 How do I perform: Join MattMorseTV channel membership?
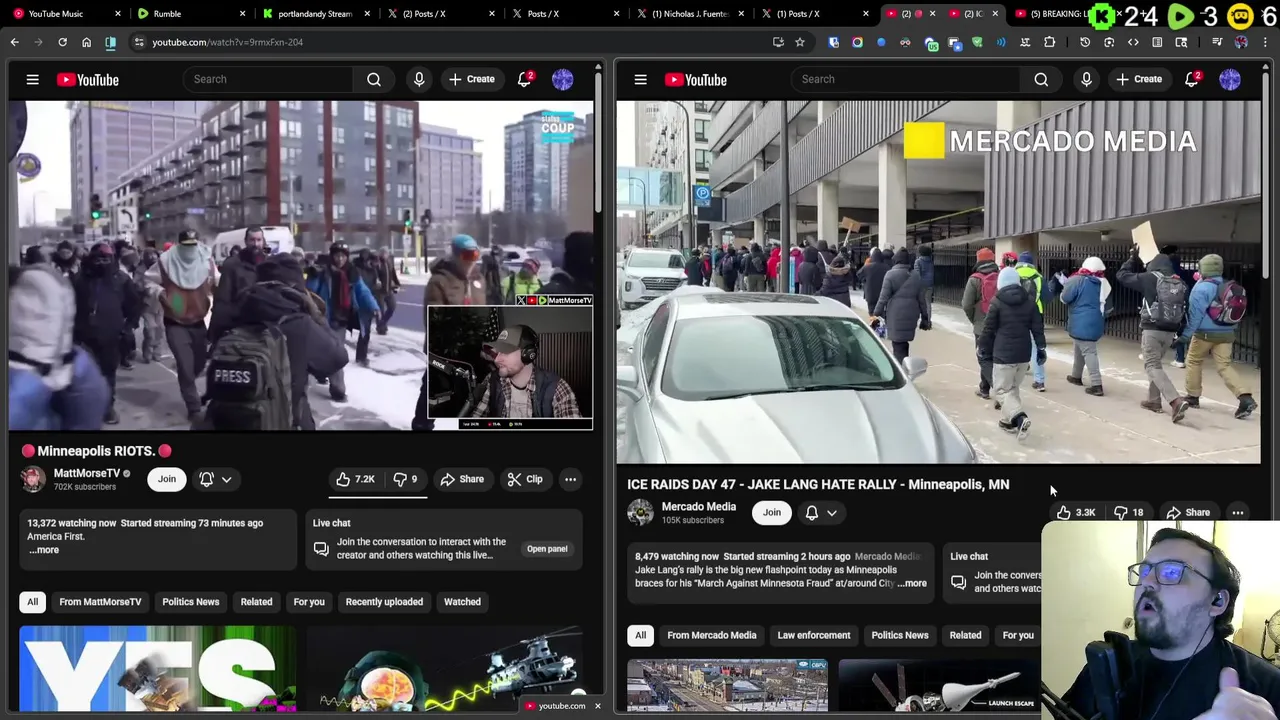[166, 479]
